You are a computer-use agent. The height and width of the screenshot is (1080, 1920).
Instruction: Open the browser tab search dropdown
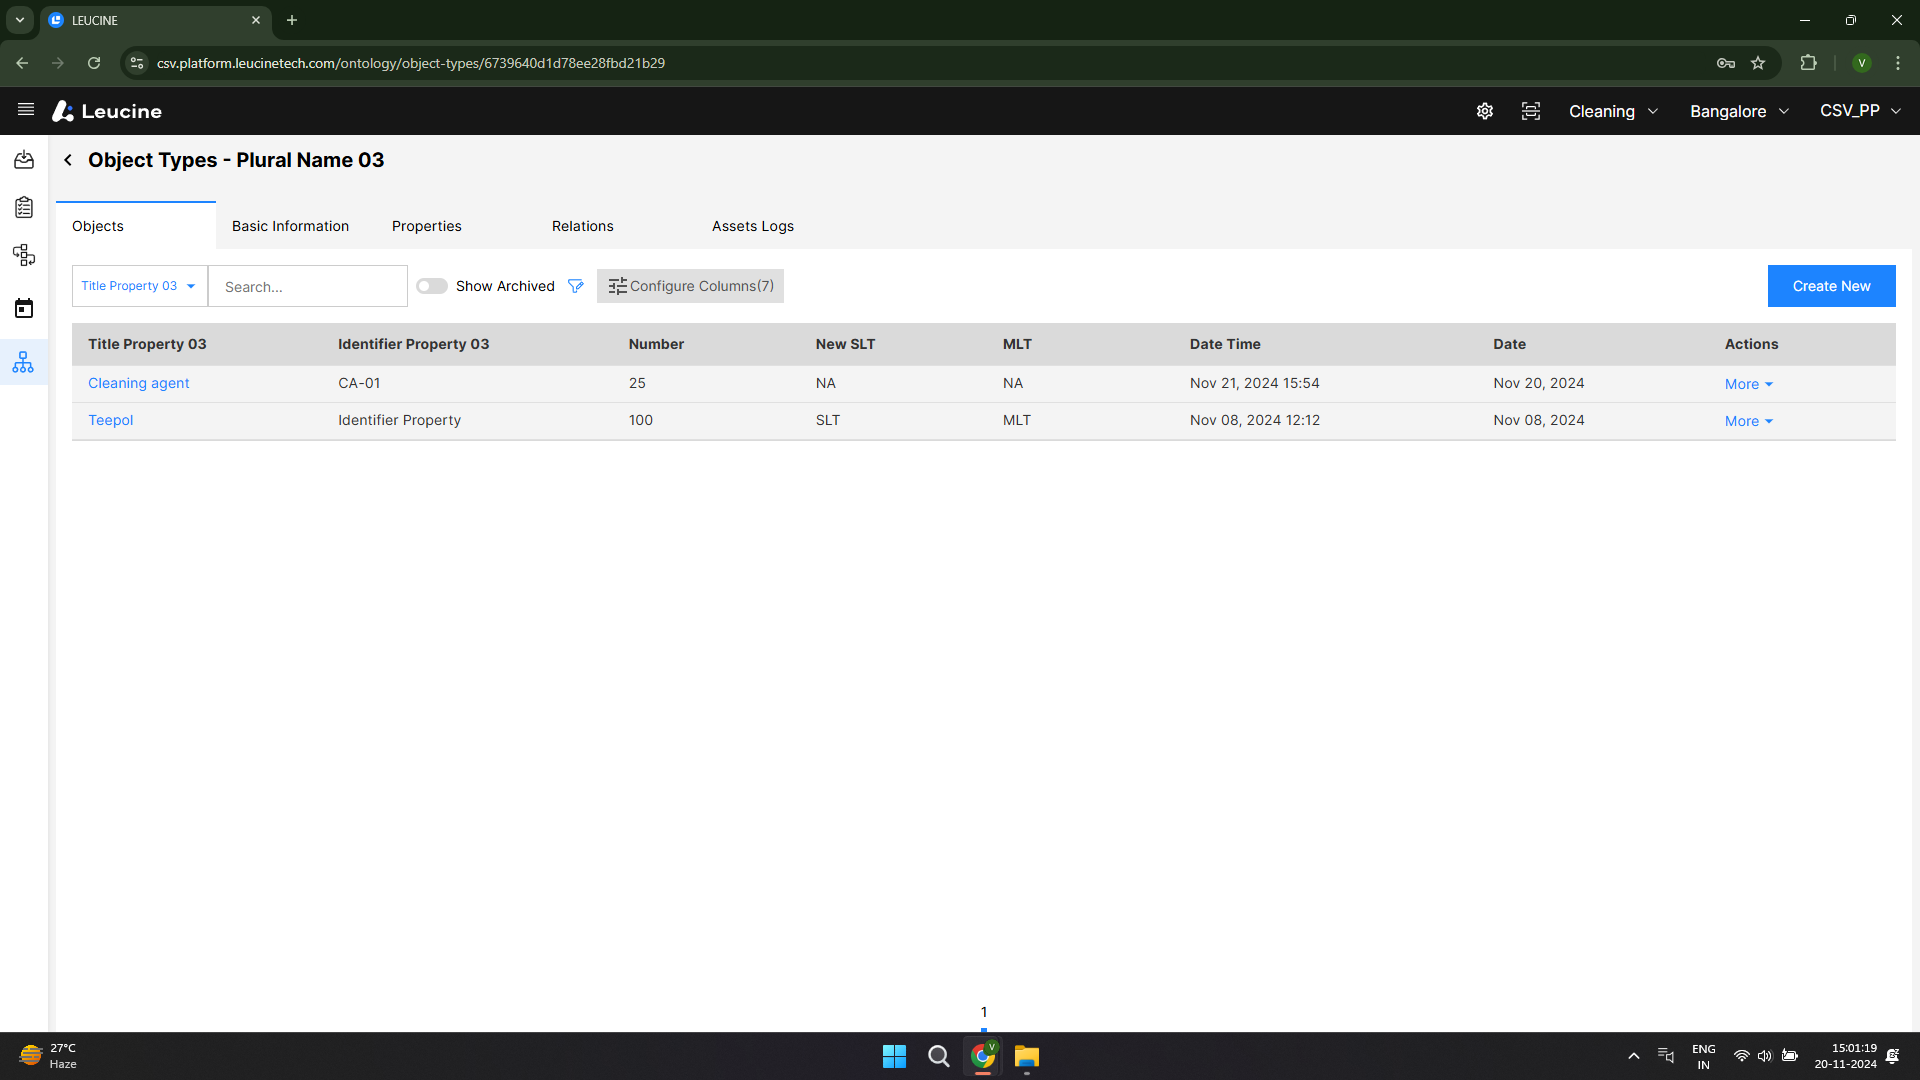(19, 20)
